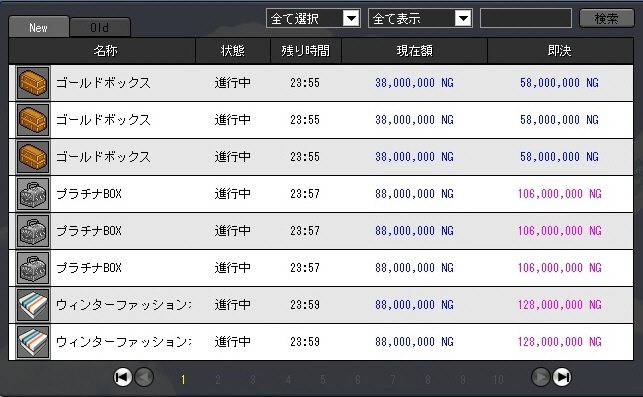643x397 pixels.
Task: Sort by 残り時間 column header
Action: pos(306,50)
